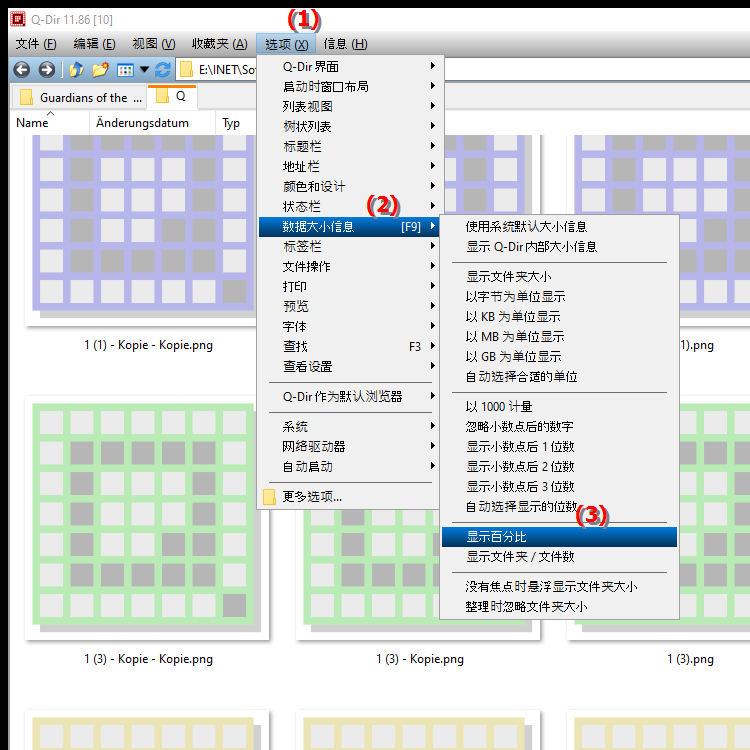Expand the 网络驱动器 submenu

pyautogui.click(x=349, y=446)
